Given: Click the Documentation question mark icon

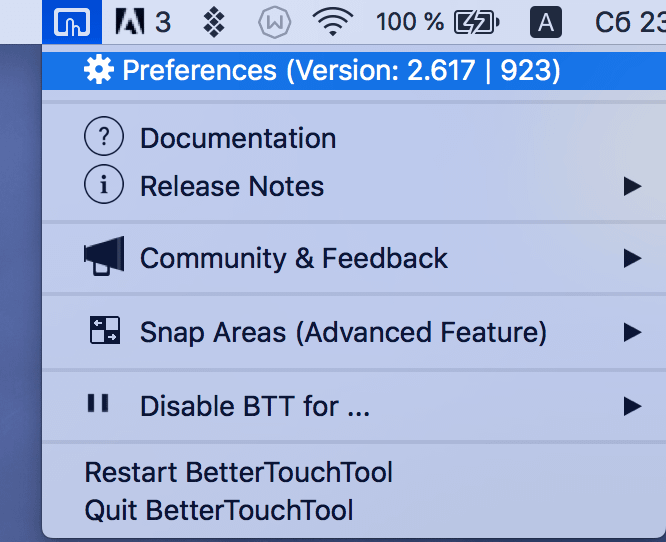Looking at the screenshot, I should pyautogui.click(x=103, y=137).
